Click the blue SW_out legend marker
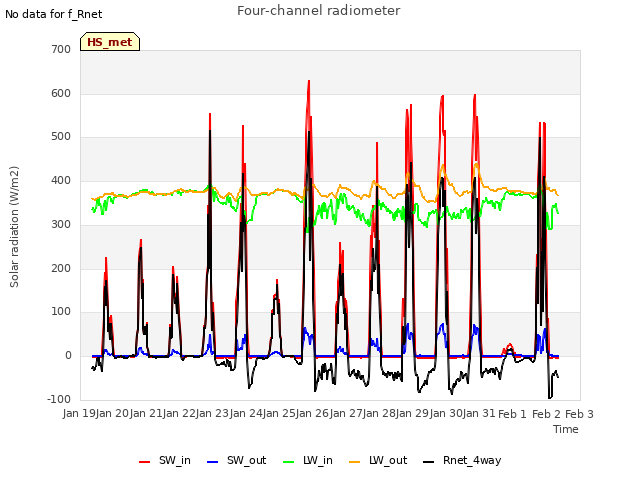Screen dimensions: 640x480 coord(213,462)
